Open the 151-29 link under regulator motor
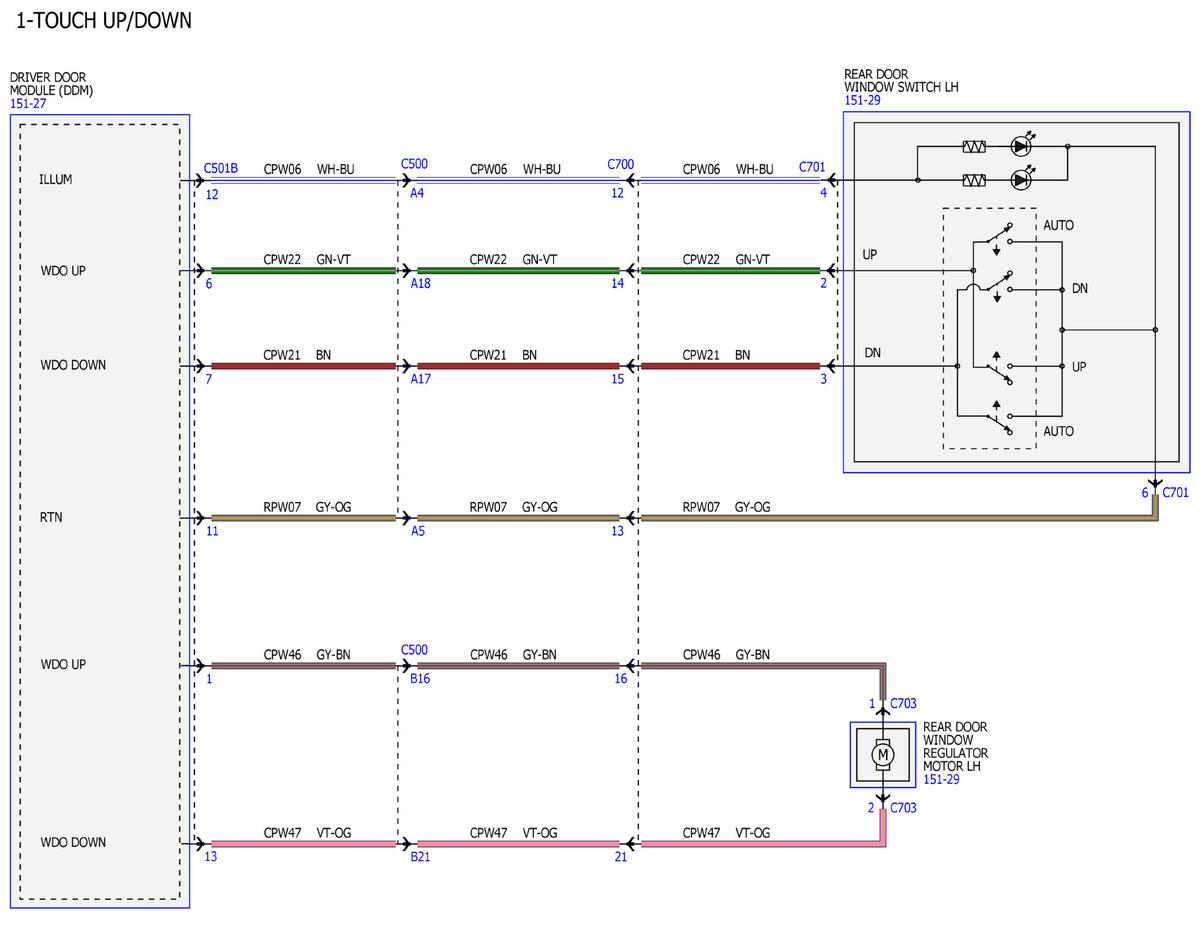 coord(941,779)
